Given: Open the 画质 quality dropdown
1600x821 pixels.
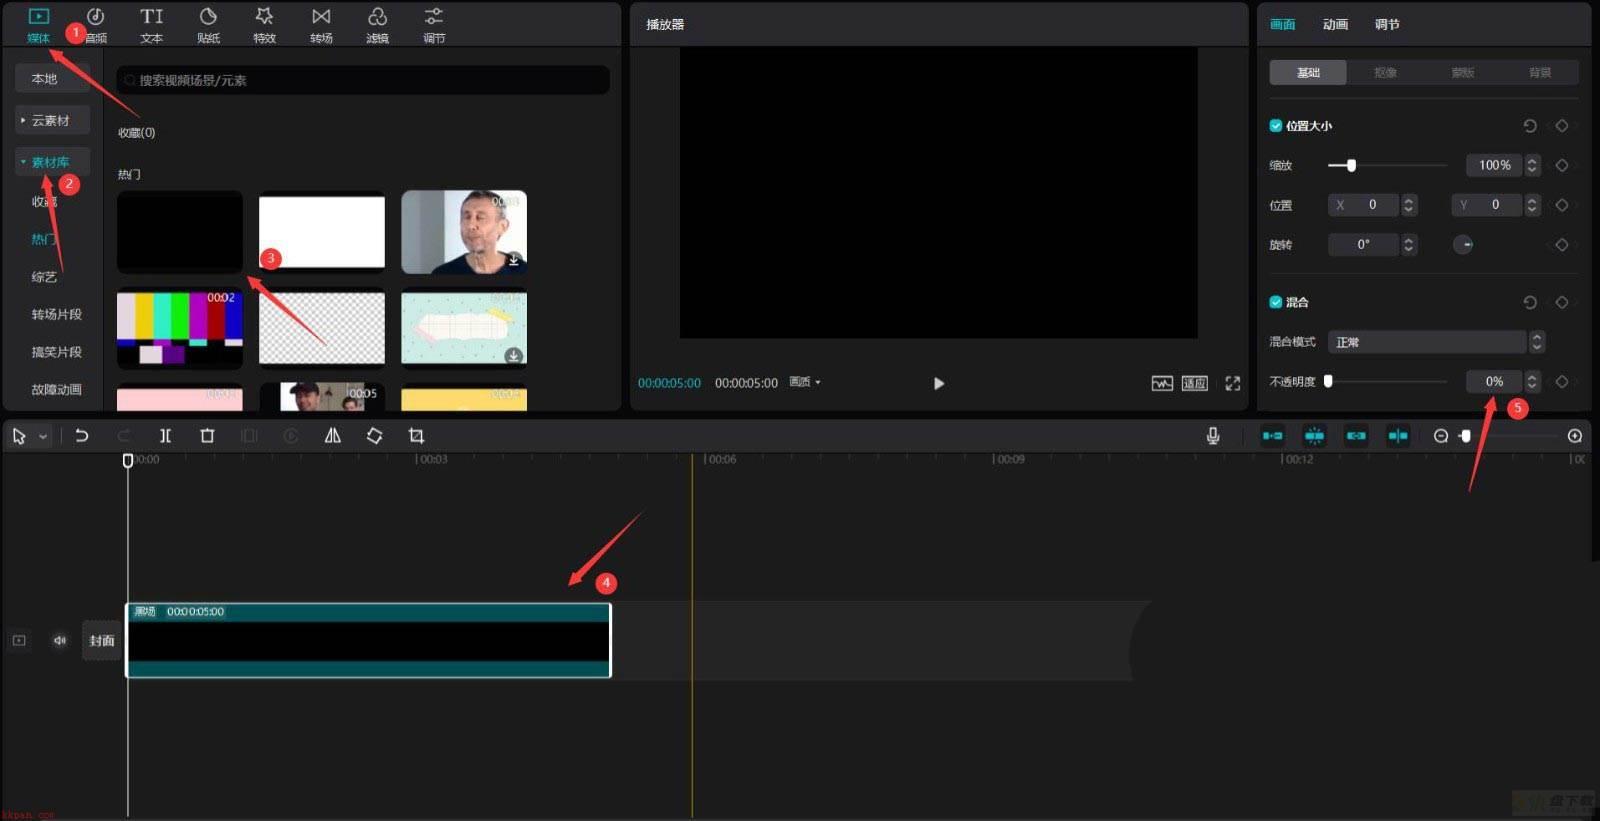Looking at the screenshot, I should click(x=805, y=383).
